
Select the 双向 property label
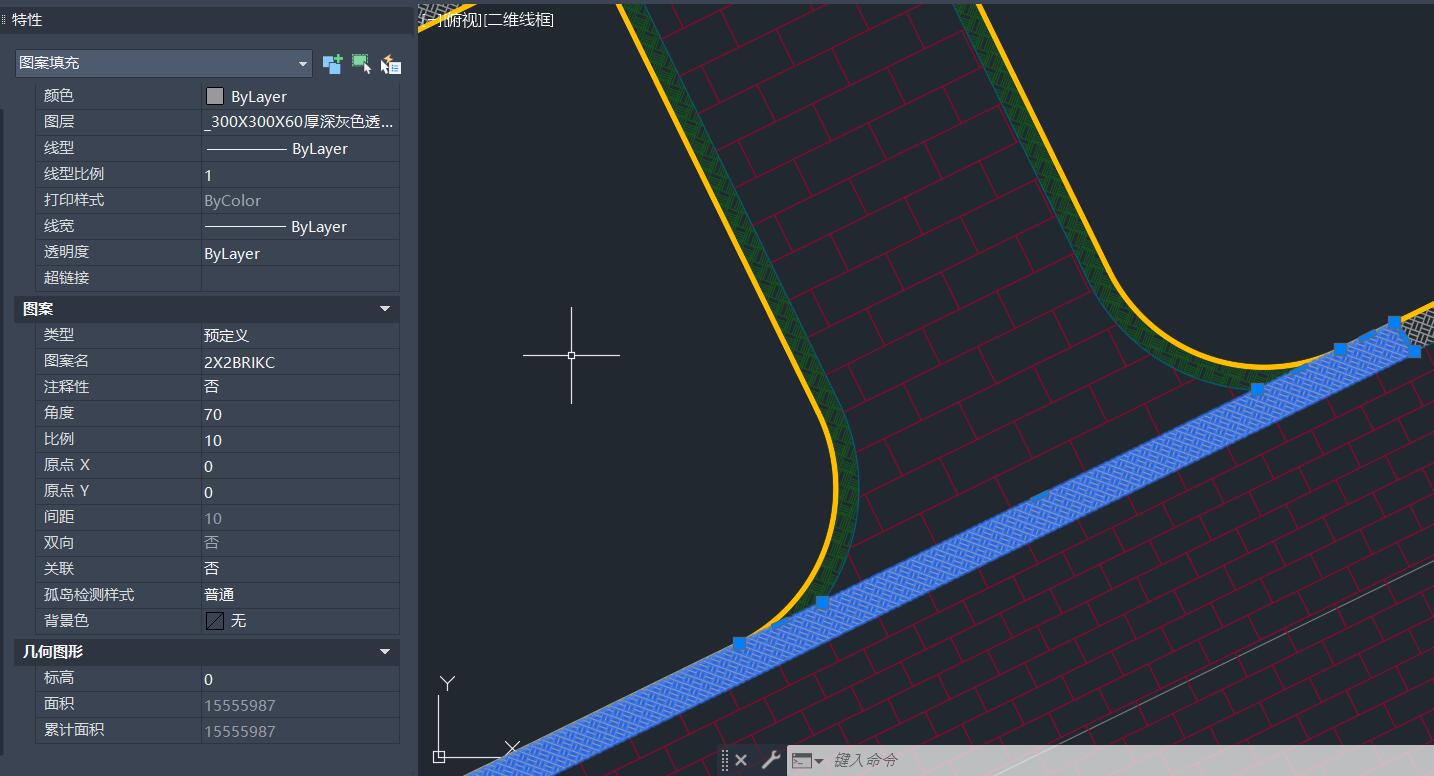pyautogui.click(x=59, y=543)
